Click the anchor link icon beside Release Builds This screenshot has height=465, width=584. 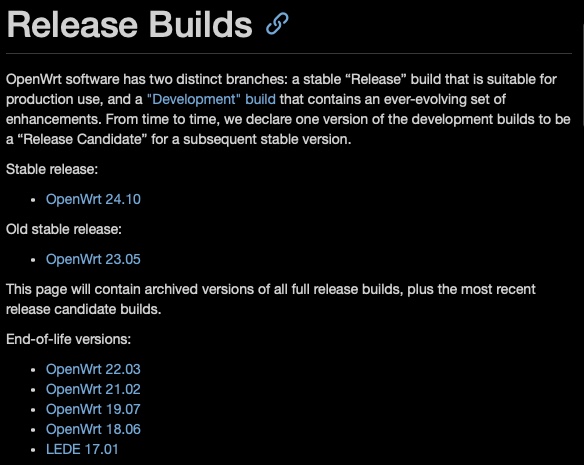(x=277, y=23)
